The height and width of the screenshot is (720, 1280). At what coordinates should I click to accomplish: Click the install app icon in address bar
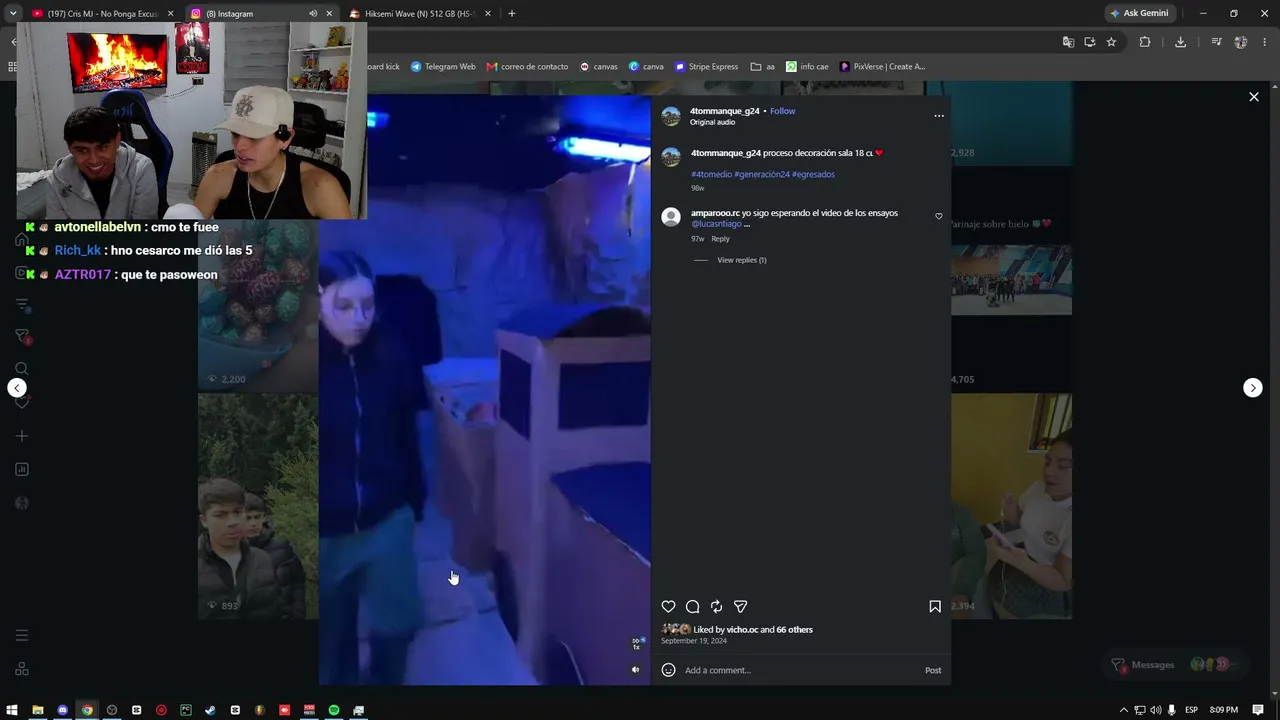click(1089, 42)
